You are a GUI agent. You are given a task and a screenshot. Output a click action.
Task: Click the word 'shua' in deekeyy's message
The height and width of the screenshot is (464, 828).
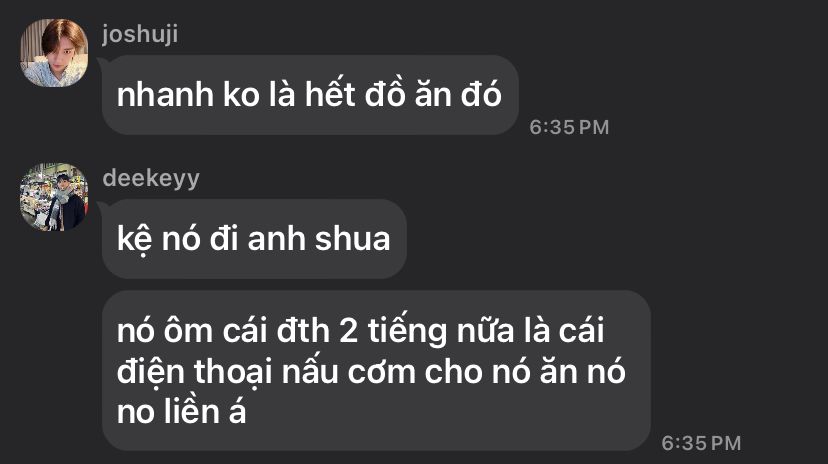coord(353,239)
